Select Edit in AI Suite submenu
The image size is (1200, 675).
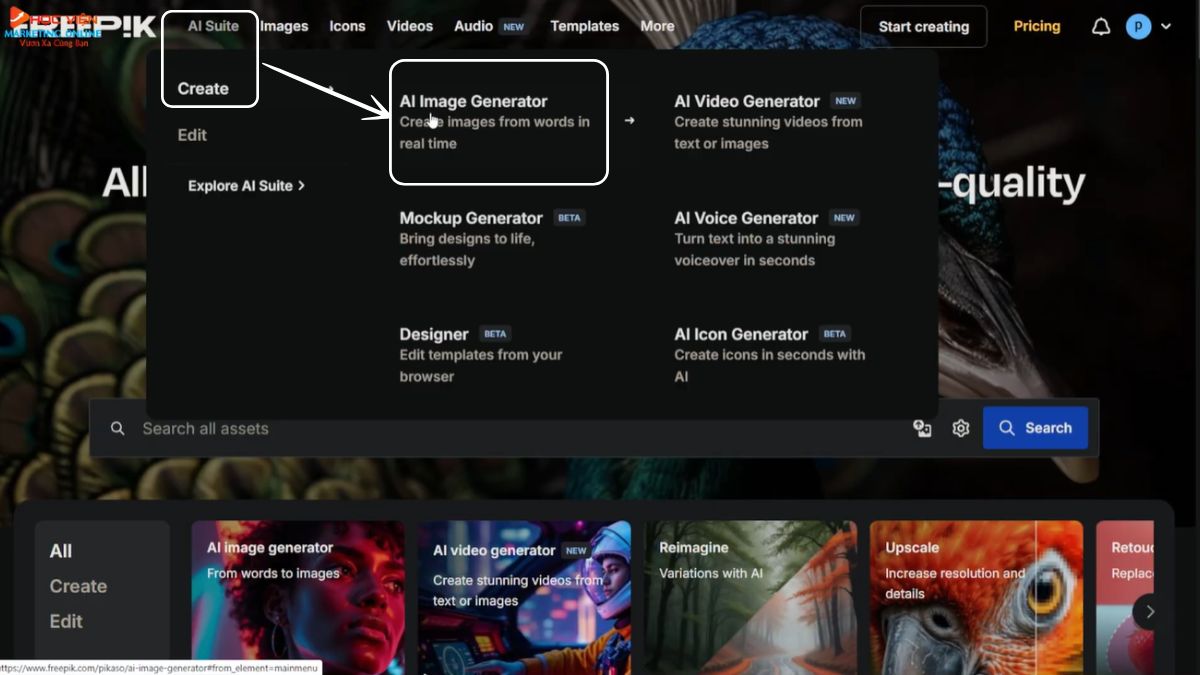point(192,135)
